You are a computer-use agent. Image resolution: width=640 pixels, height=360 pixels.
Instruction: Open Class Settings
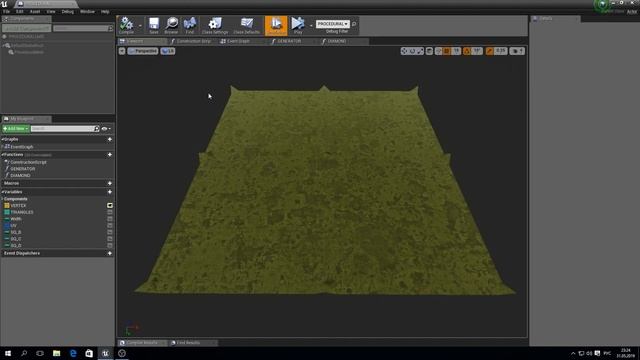[x=215, y=25]
